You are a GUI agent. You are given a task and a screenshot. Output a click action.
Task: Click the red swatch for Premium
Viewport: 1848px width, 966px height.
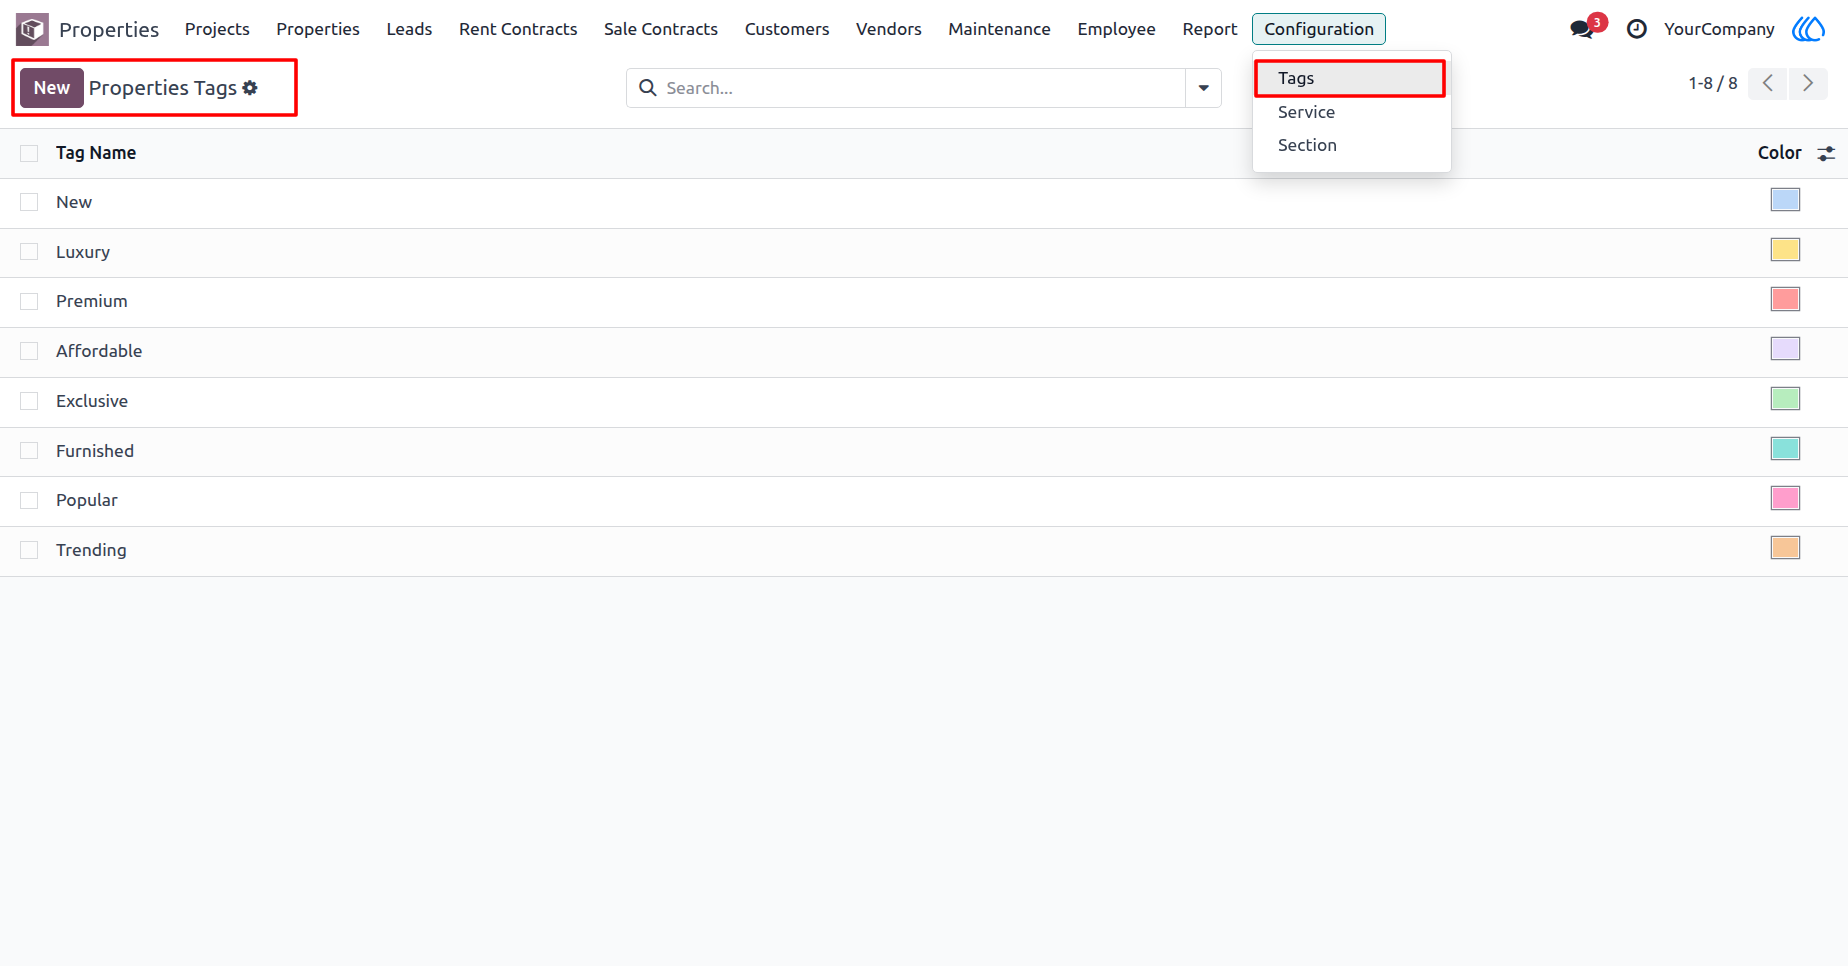1785,299
